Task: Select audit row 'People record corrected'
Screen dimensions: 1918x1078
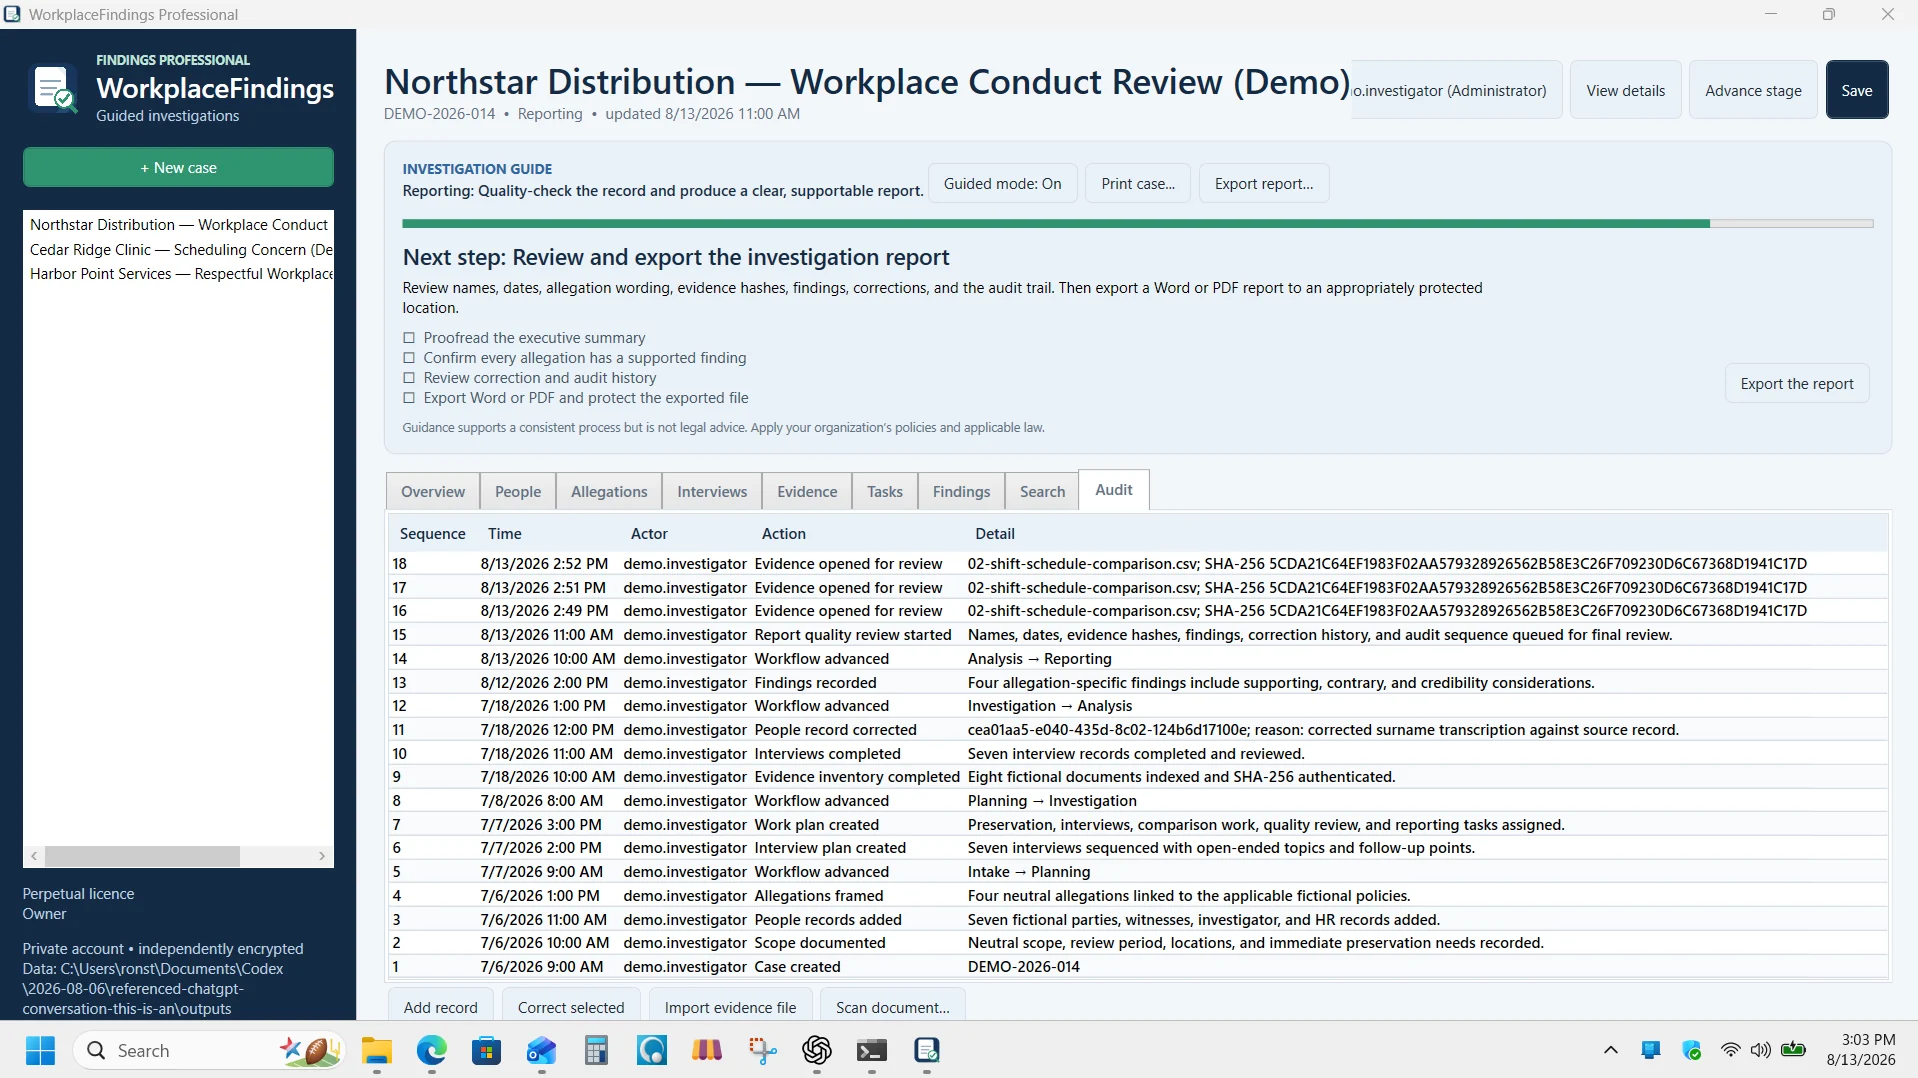Action: [x=1138, y=730]
